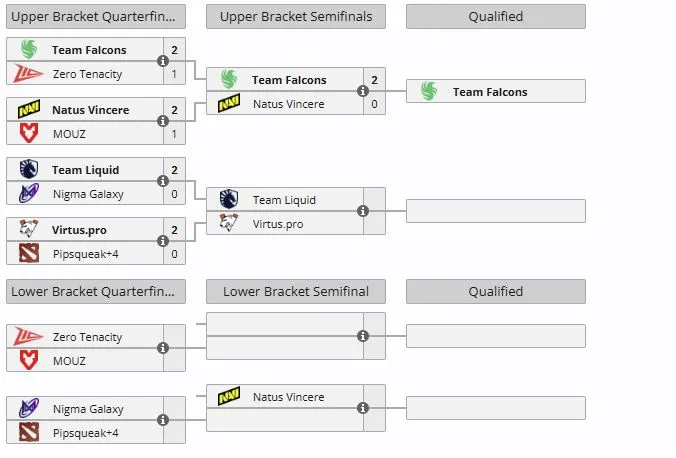
Task: Click the Team Falcons logo in Qualified slot
Action: click(429, 91)
